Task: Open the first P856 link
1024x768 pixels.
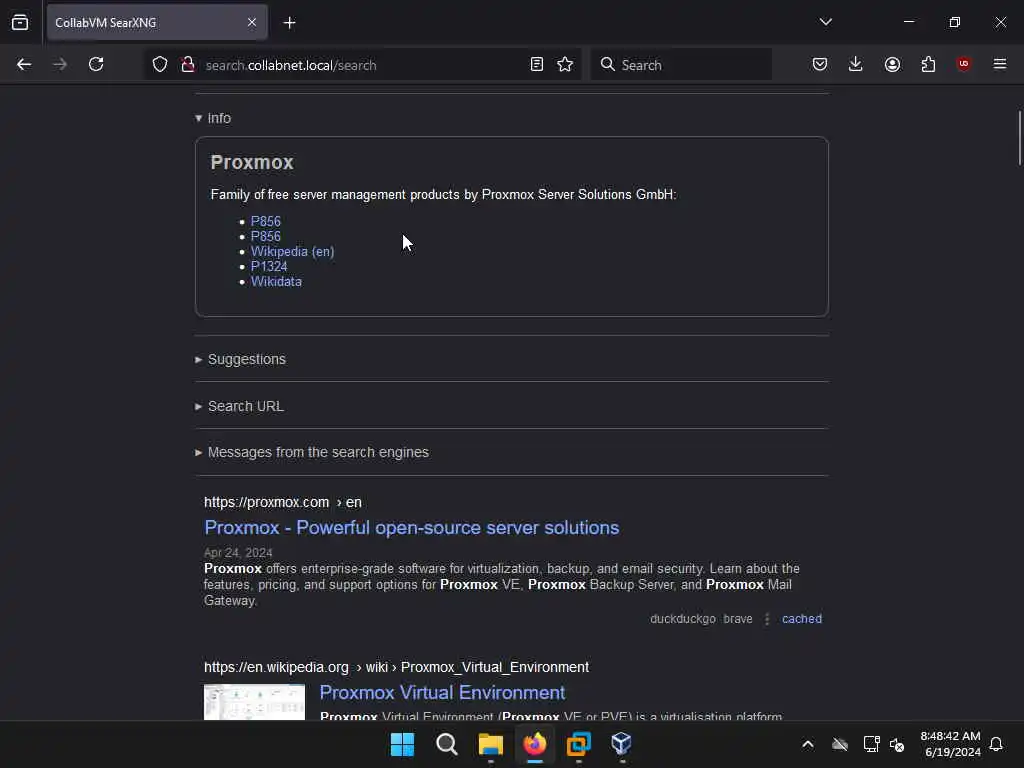Action: tap(266, 221)
